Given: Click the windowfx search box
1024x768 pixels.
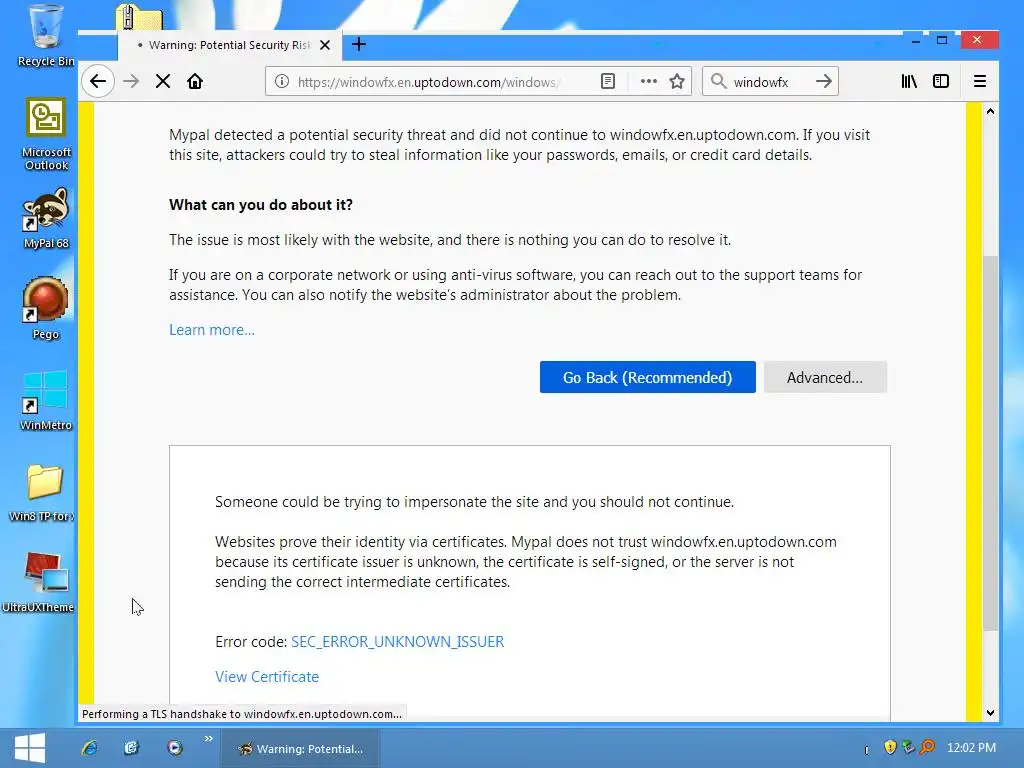Looking at the screenshot, I should [x=771, y=82].
